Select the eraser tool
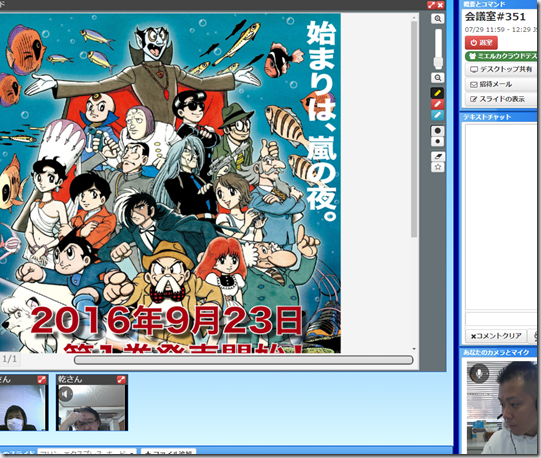 437,156
